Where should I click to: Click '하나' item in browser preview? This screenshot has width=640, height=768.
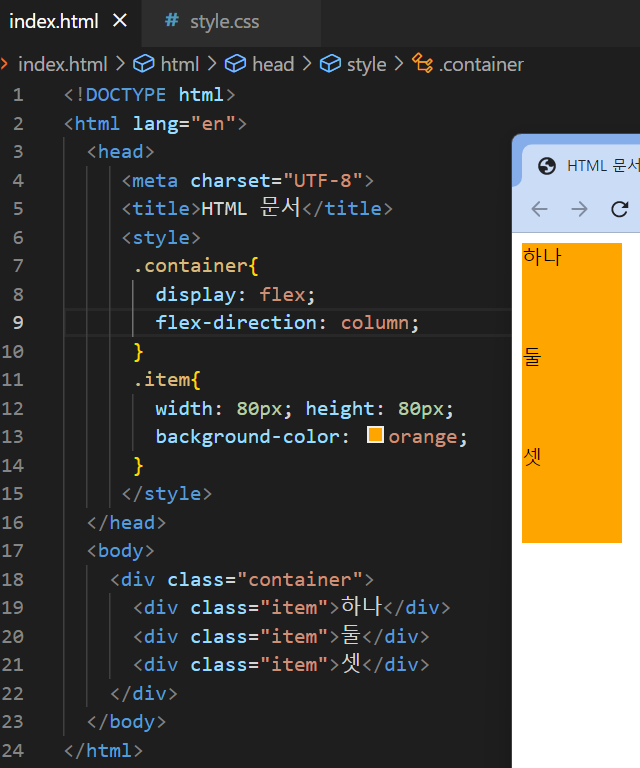pyautogui.click(x=571, y=293)
